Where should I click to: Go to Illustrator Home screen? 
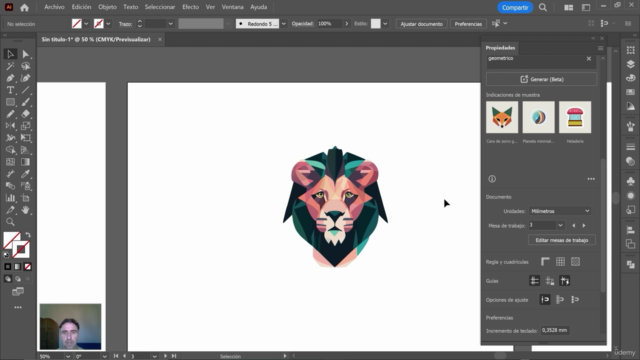click(x=24, y=7)
